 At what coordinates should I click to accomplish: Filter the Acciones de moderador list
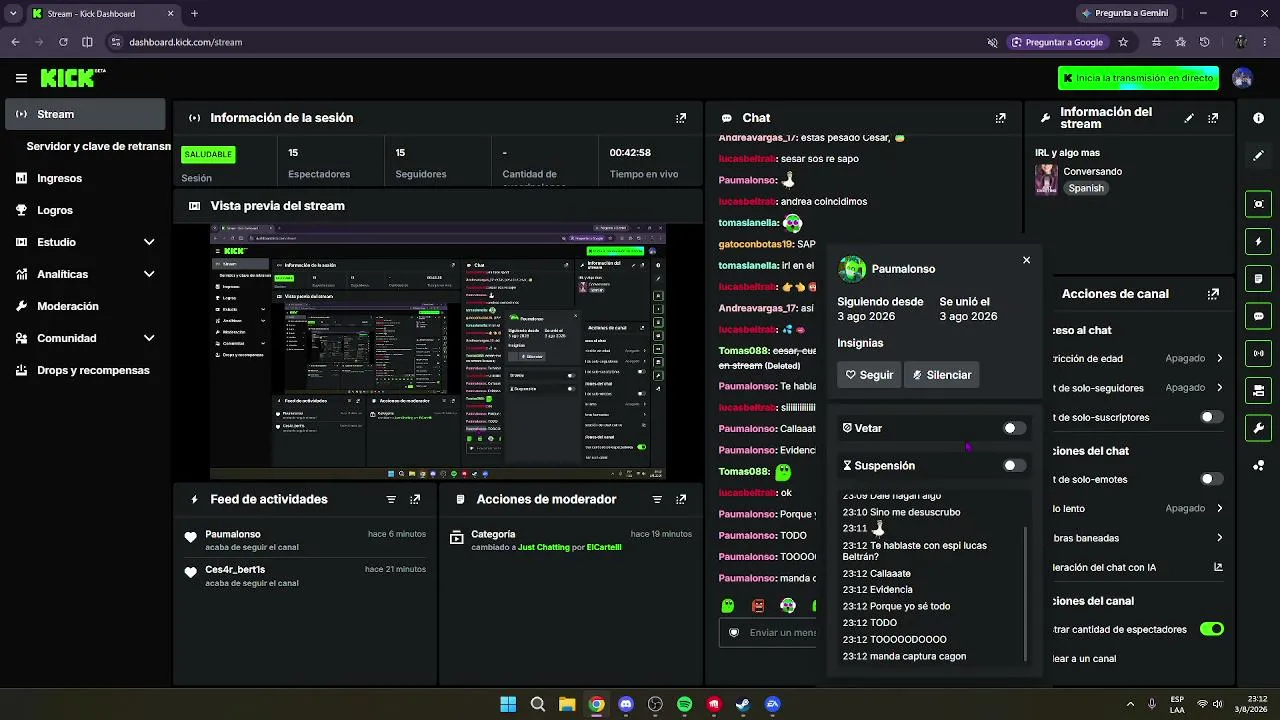pyautogui.click(x=657, y=499)
